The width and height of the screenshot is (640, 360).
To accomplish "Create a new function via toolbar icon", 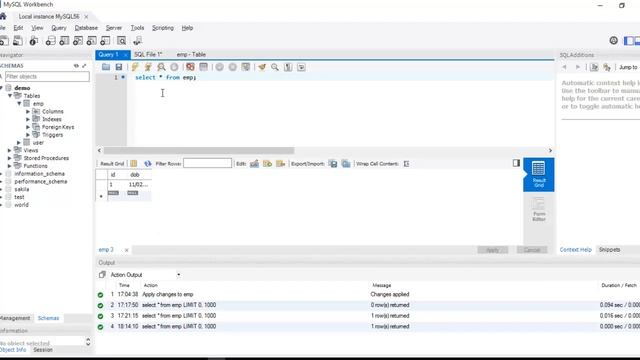I will point(105,40).
